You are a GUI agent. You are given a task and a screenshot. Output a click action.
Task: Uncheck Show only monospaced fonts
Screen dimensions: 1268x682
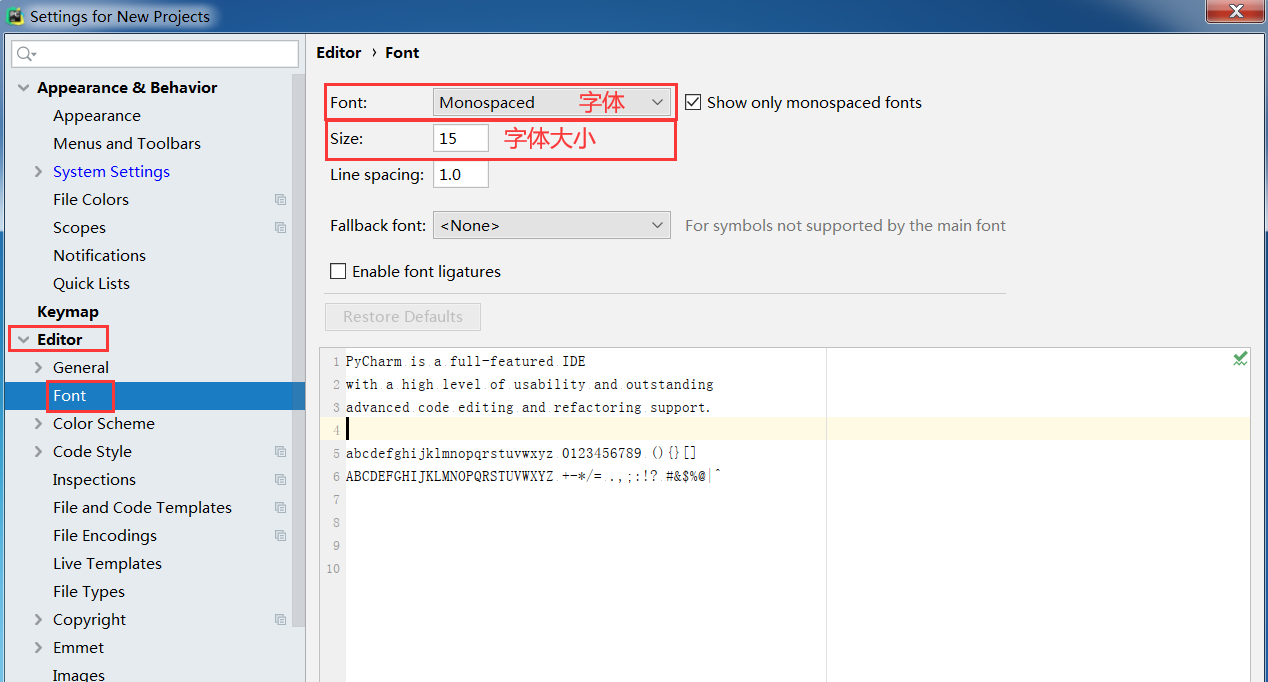(693, 102)
